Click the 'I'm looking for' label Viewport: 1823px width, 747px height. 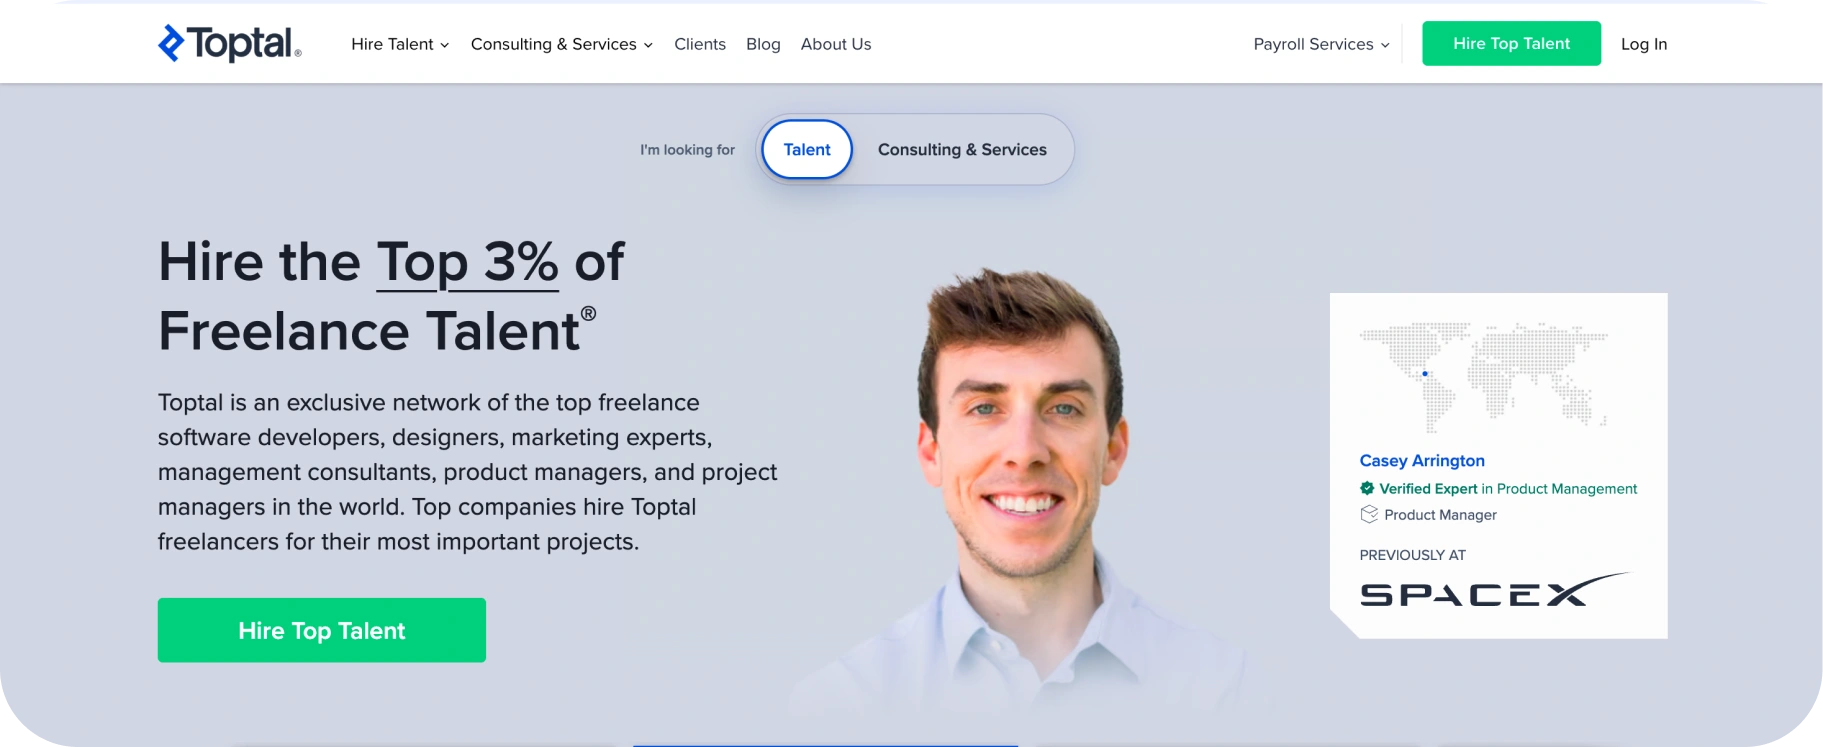pyautogui.click(x=687, y=150)
